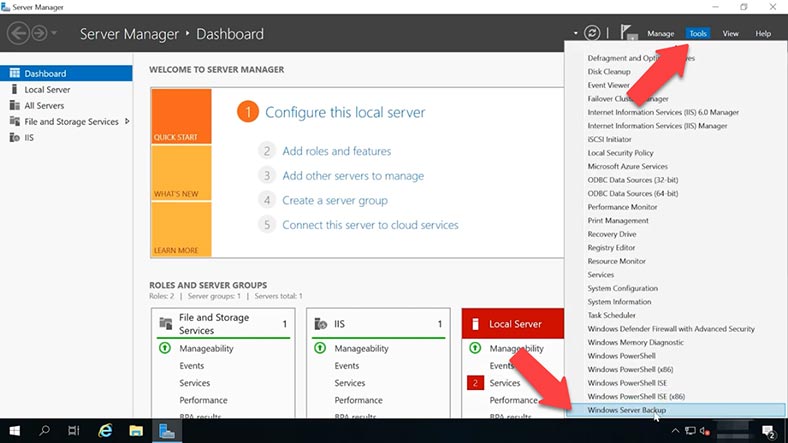
Task: Show hidden system tray icons chevron
Action: 675,431
